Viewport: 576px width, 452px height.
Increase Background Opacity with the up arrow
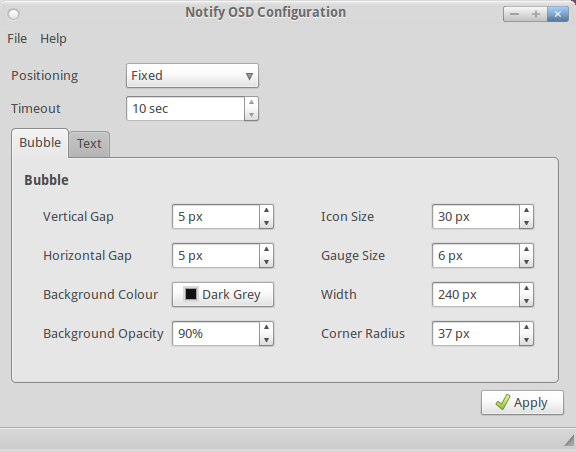pyautogui.click(x=266, y=327)
